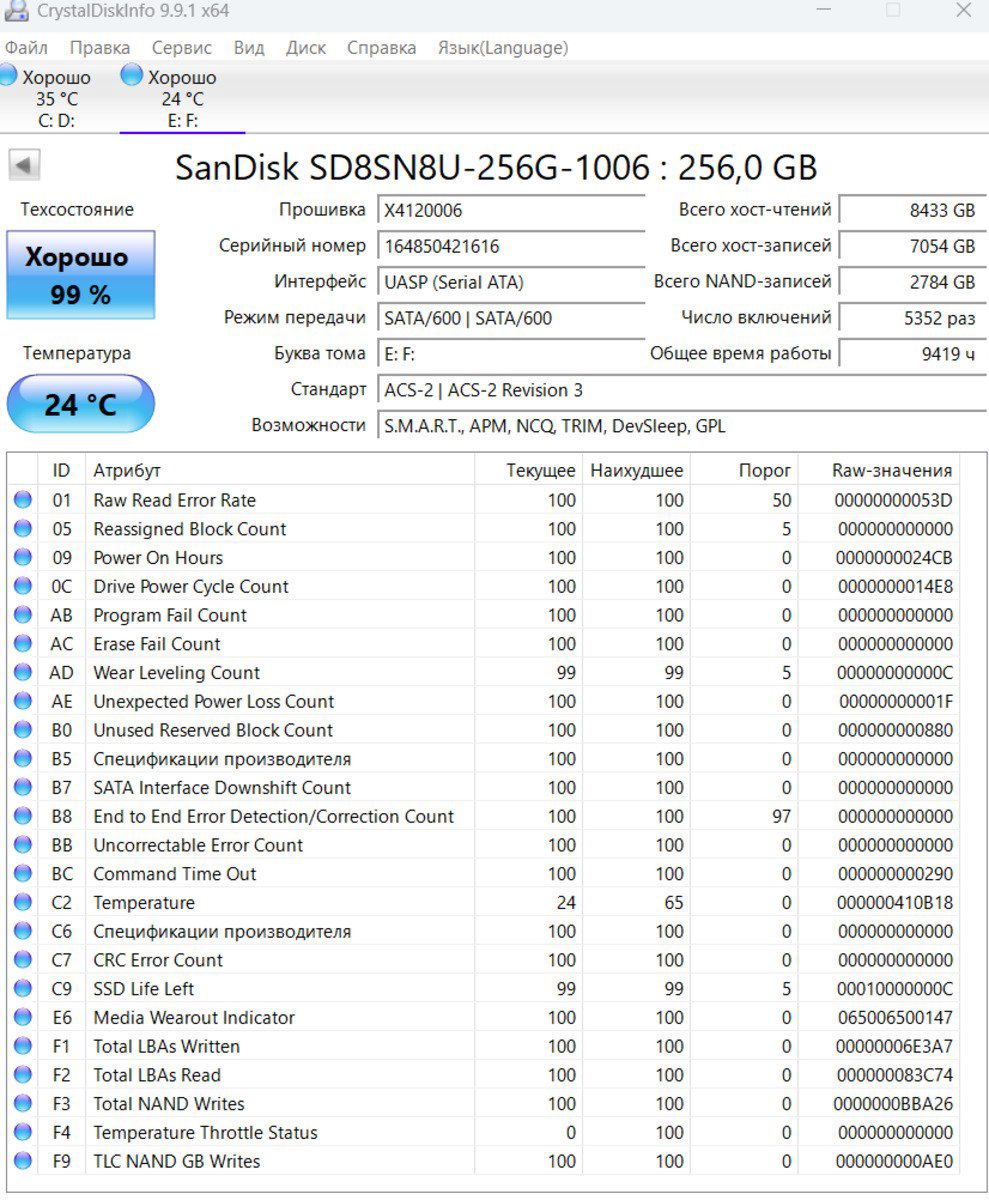The height and width of the screenshot is (1200, 989).
Task: Click the Интерфейс field UASP (Serial ATA)
Action: click(511, 282)
